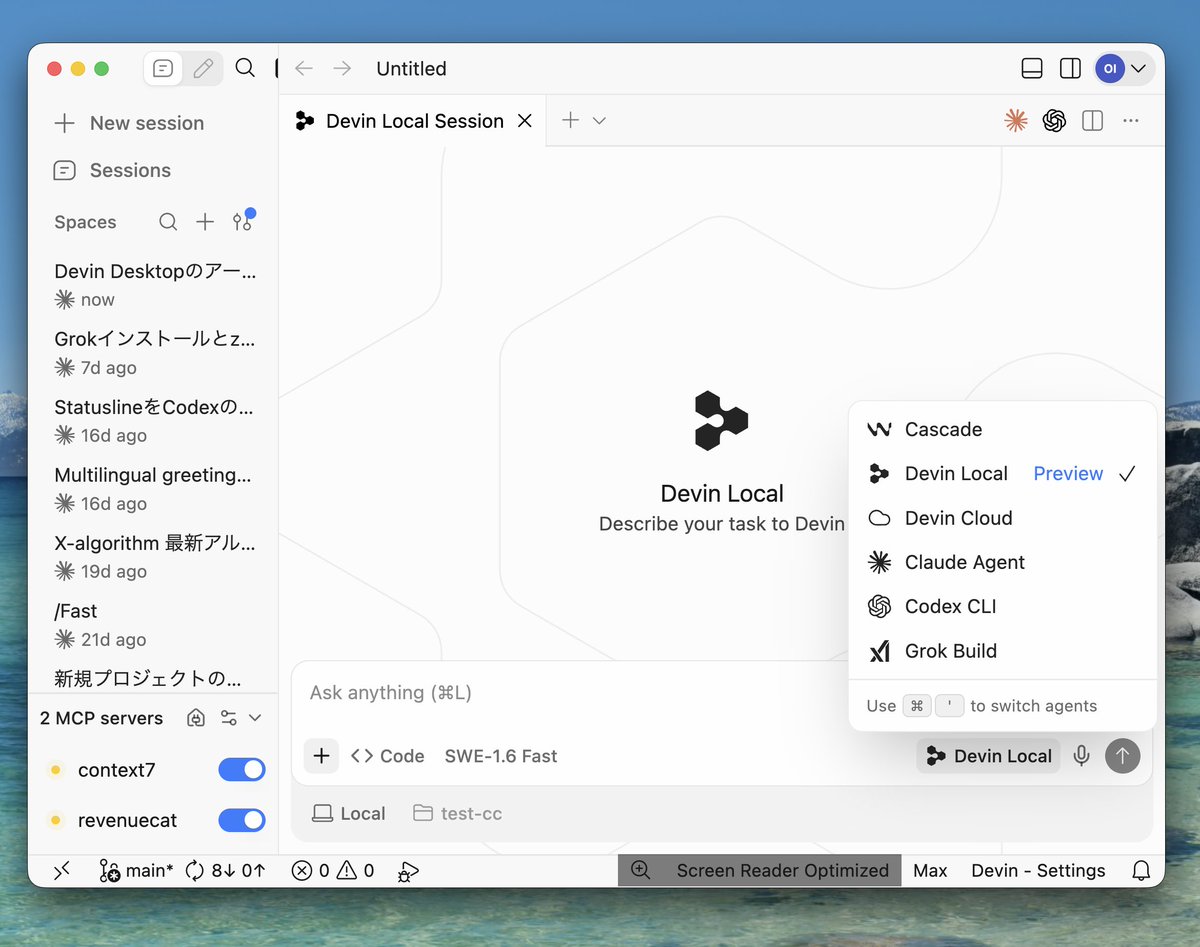Go forward with the right arrow
Screen dimensions: 1200x947
pyautogui.click(x=342, y=68)
